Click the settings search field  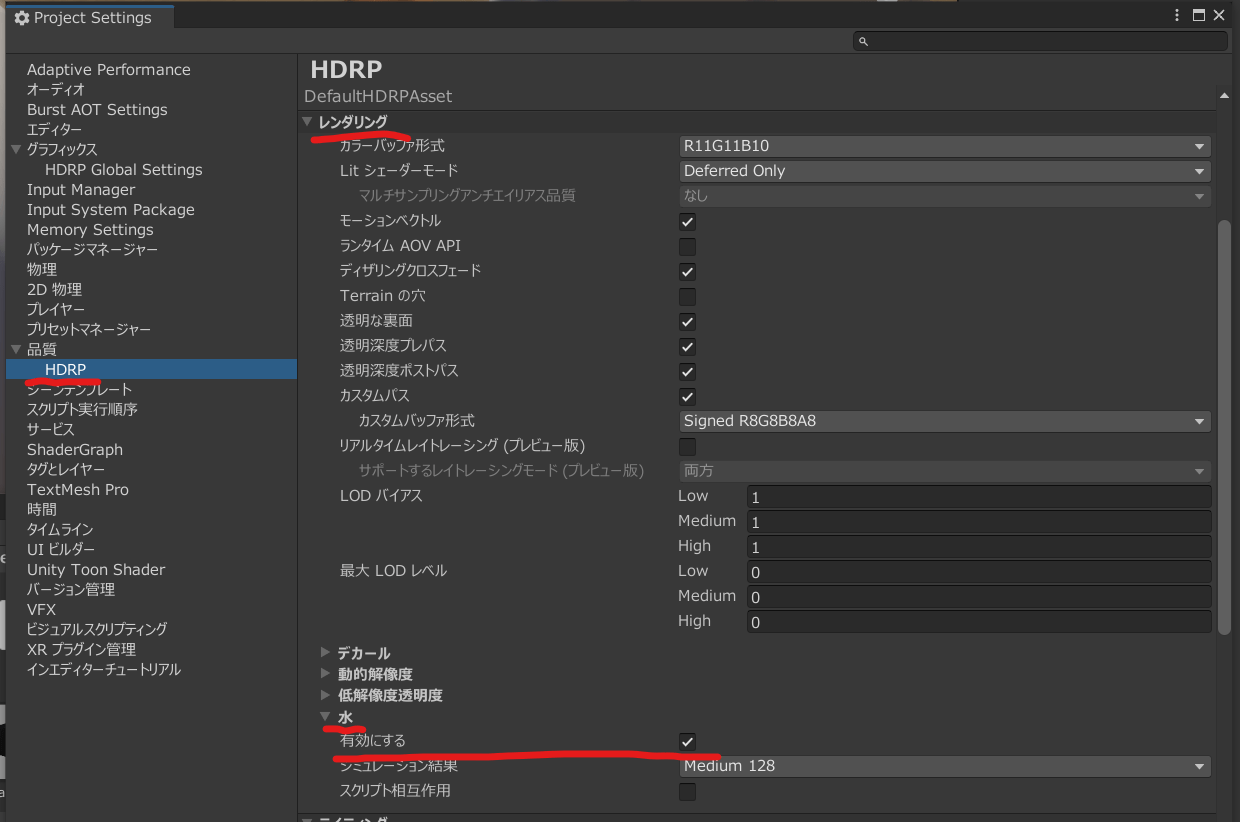(1040, 41)
